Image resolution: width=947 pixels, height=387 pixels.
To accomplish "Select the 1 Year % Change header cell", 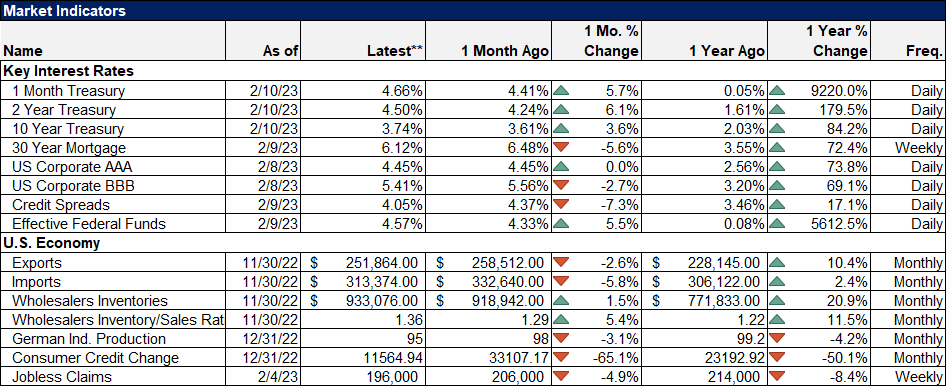I will 818,40.
